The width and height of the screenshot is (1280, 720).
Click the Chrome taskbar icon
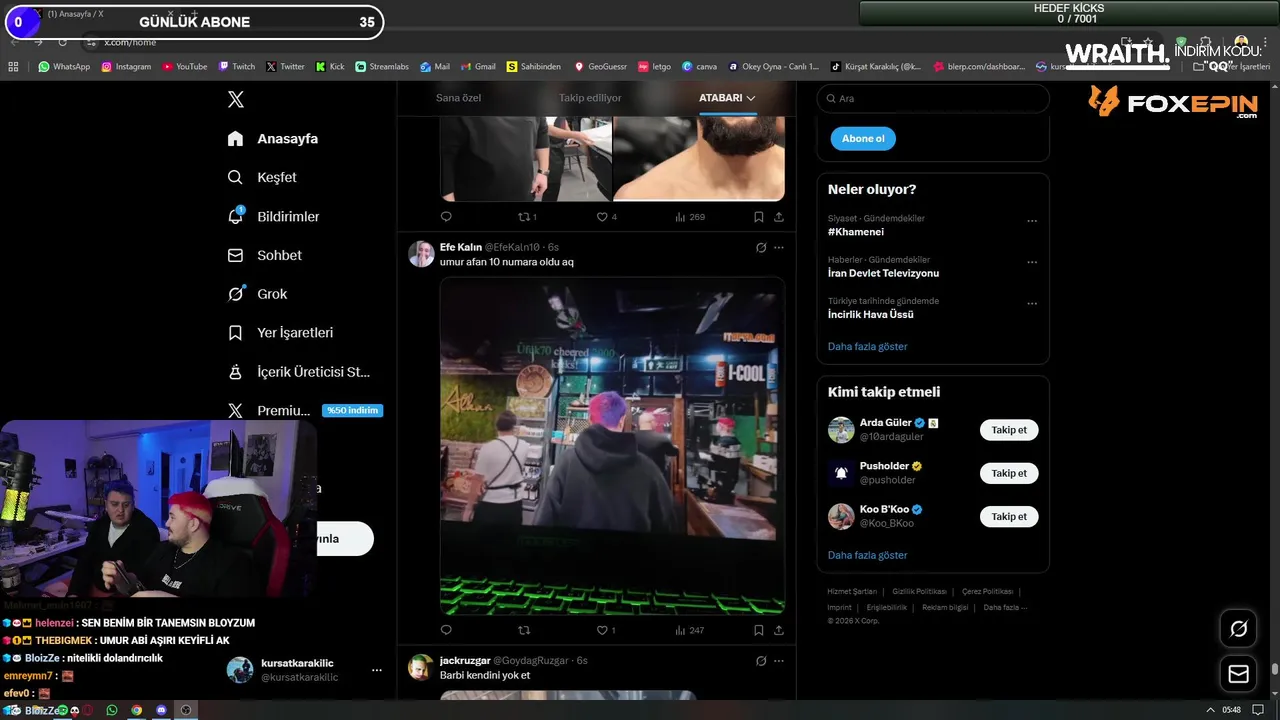pos(136,710)
